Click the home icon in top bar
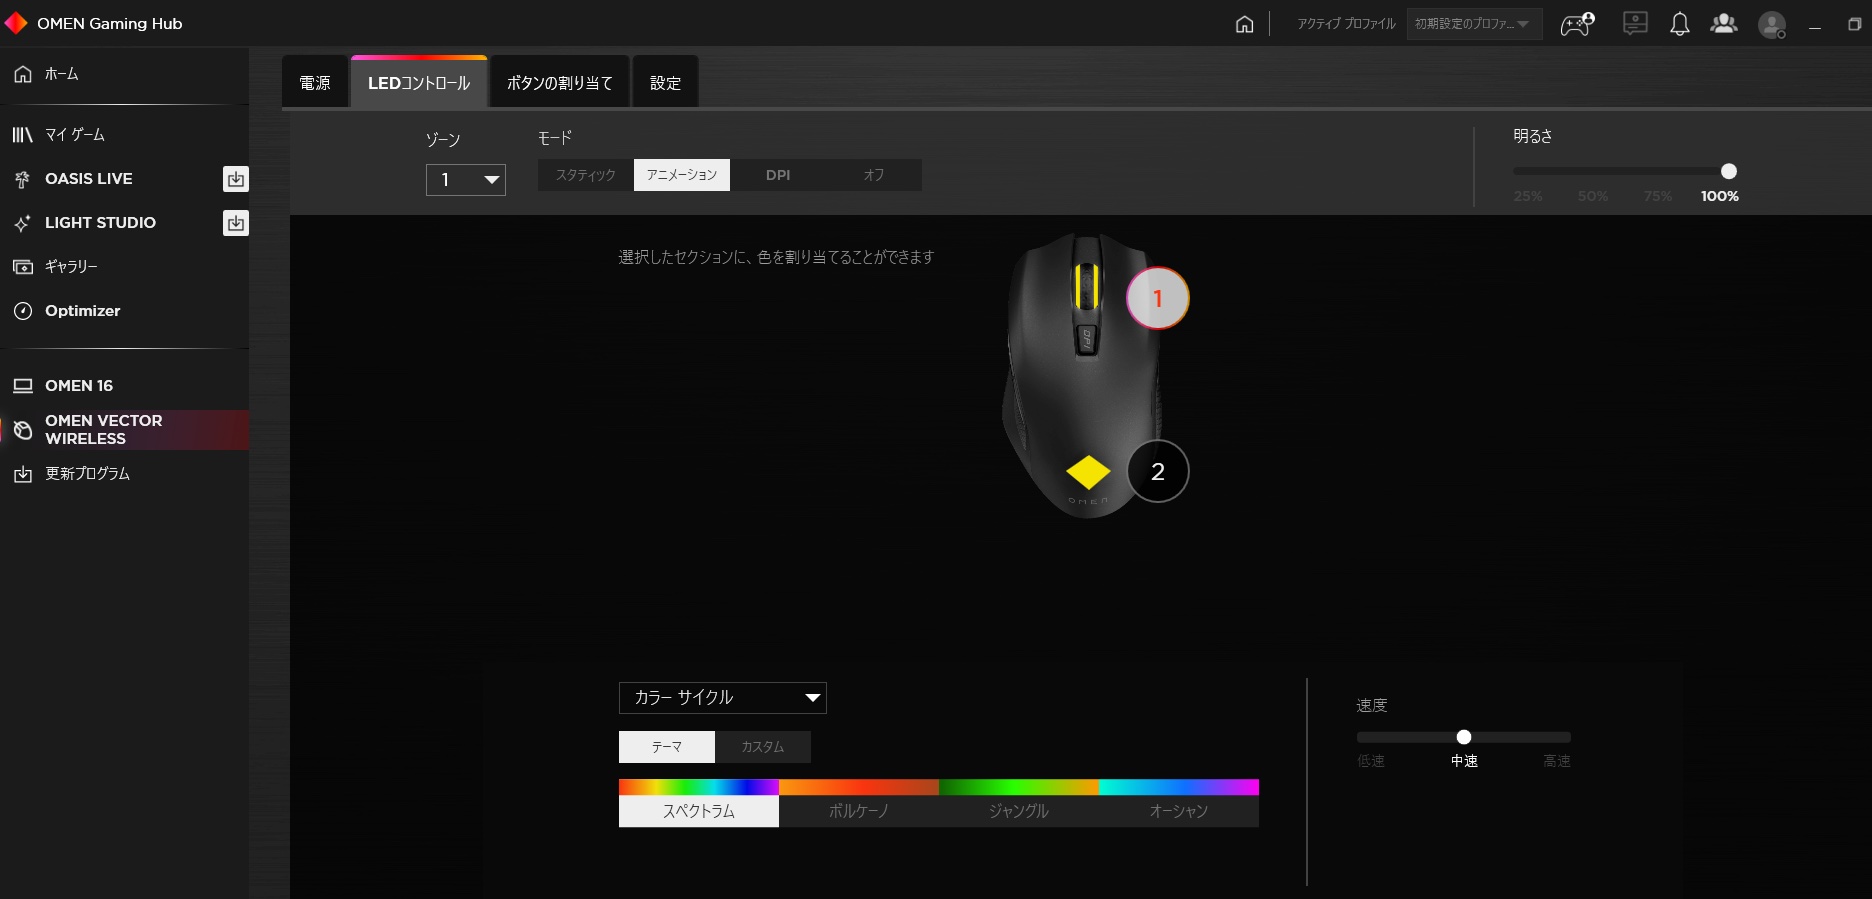This screenshot has width=1872, height=899. pos(1244,24)
